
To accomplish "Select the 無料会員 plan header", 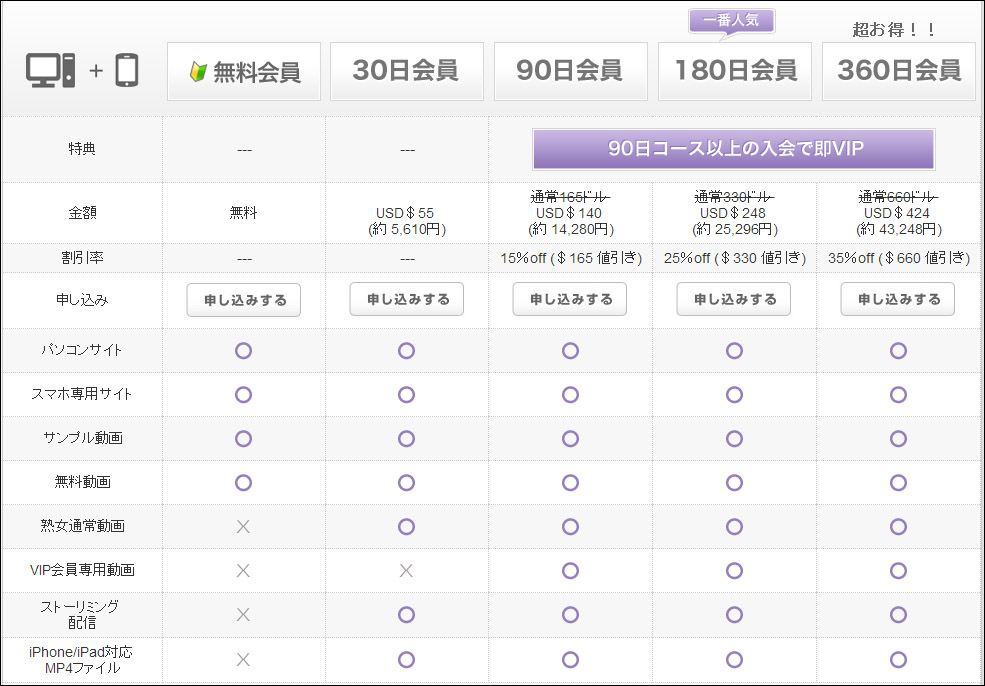I will click(244, 71).
